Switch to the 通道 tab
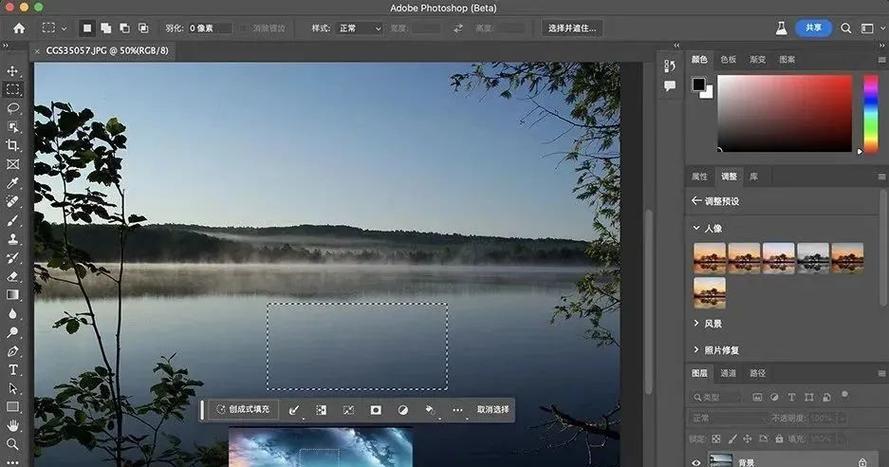This screenshot has height=467, width=889. click(x=728, y=373)
